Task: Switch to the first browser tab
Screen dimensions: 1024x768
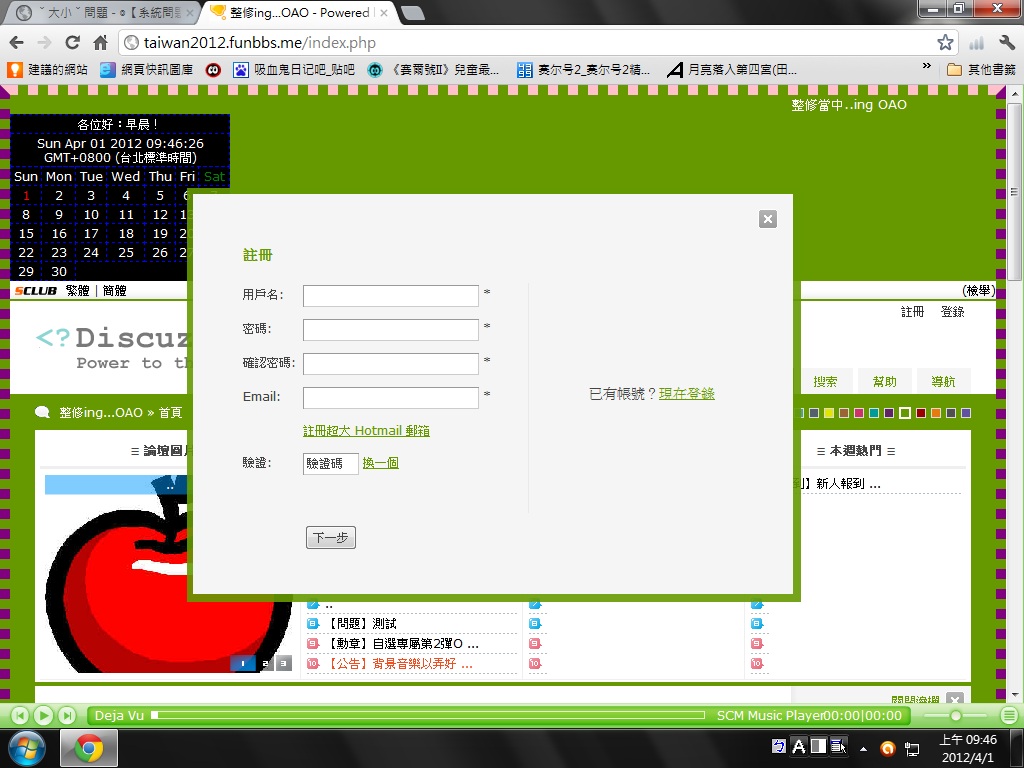Action: (x=100, y=13)
